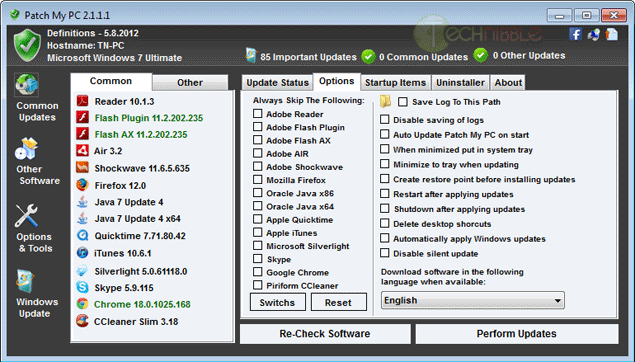Click the CCleaner icon in list
The width and height of the screenshot is (635, 362).
pos(83,321)
